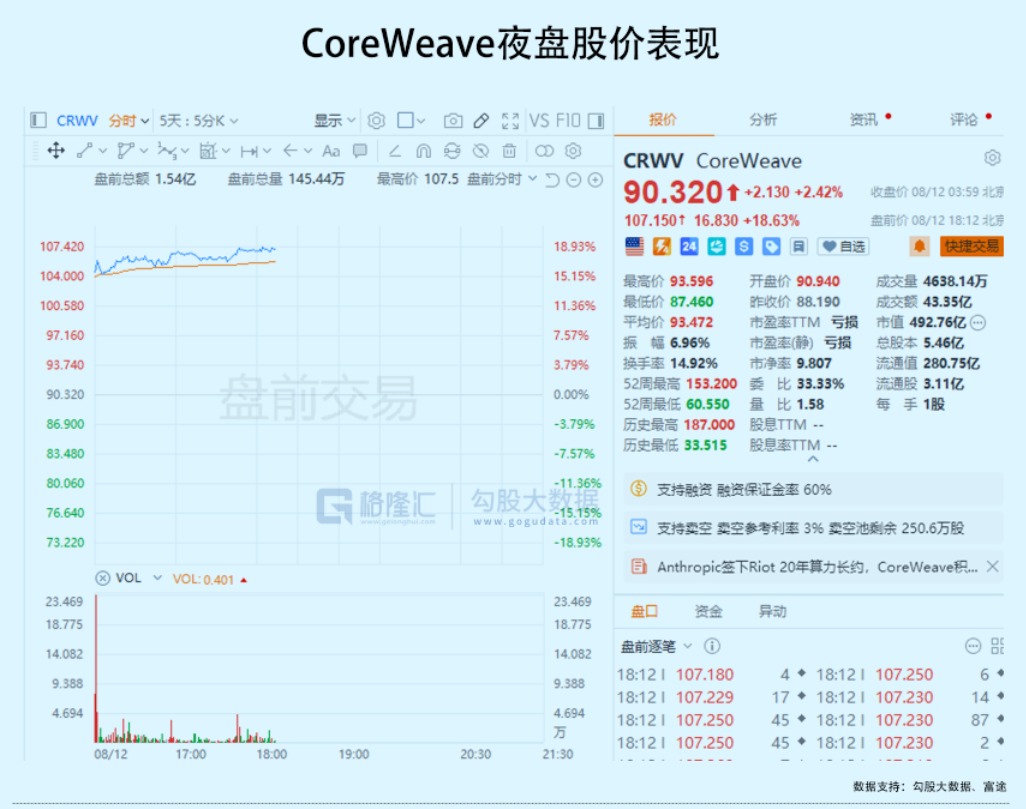The height and width of the screenshot is (809, 1026).
Task: Zoom in chart with plus circle
Action: (x=595, y=179)
